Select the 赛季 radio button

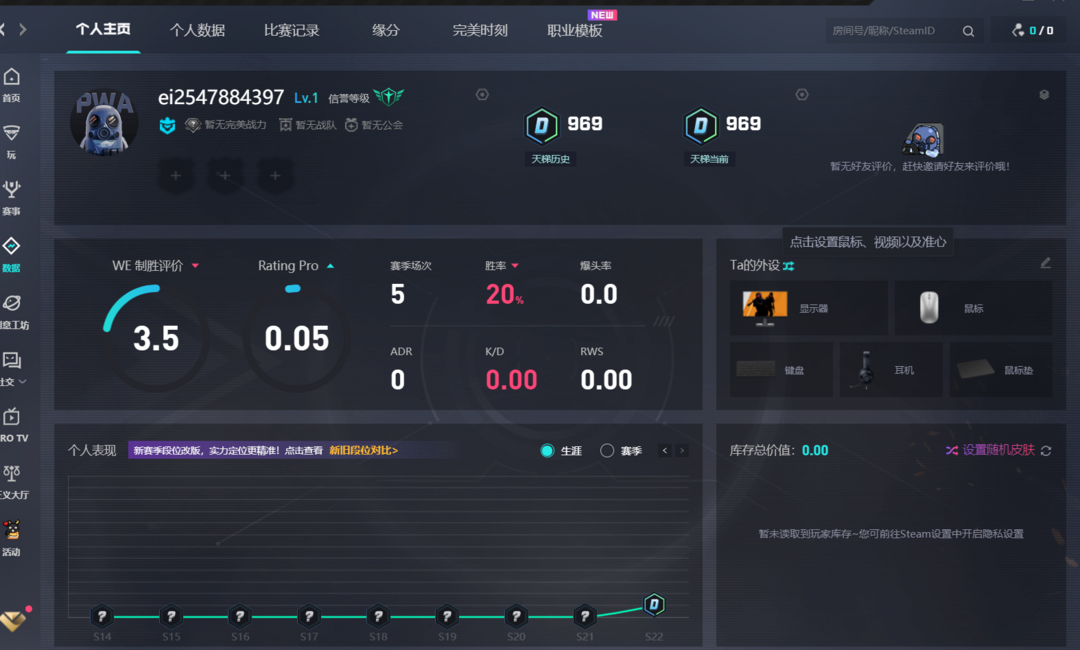(607, 450)
